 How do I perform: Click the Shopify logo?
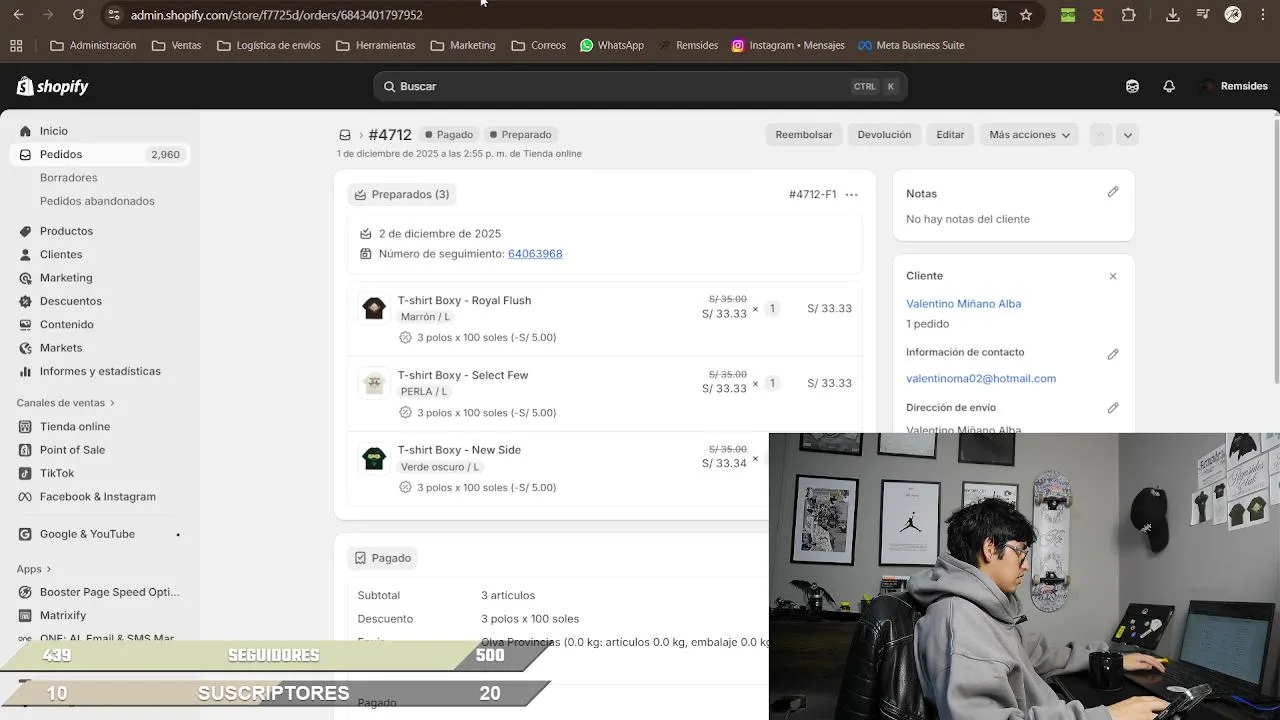[x=53, y=87]
